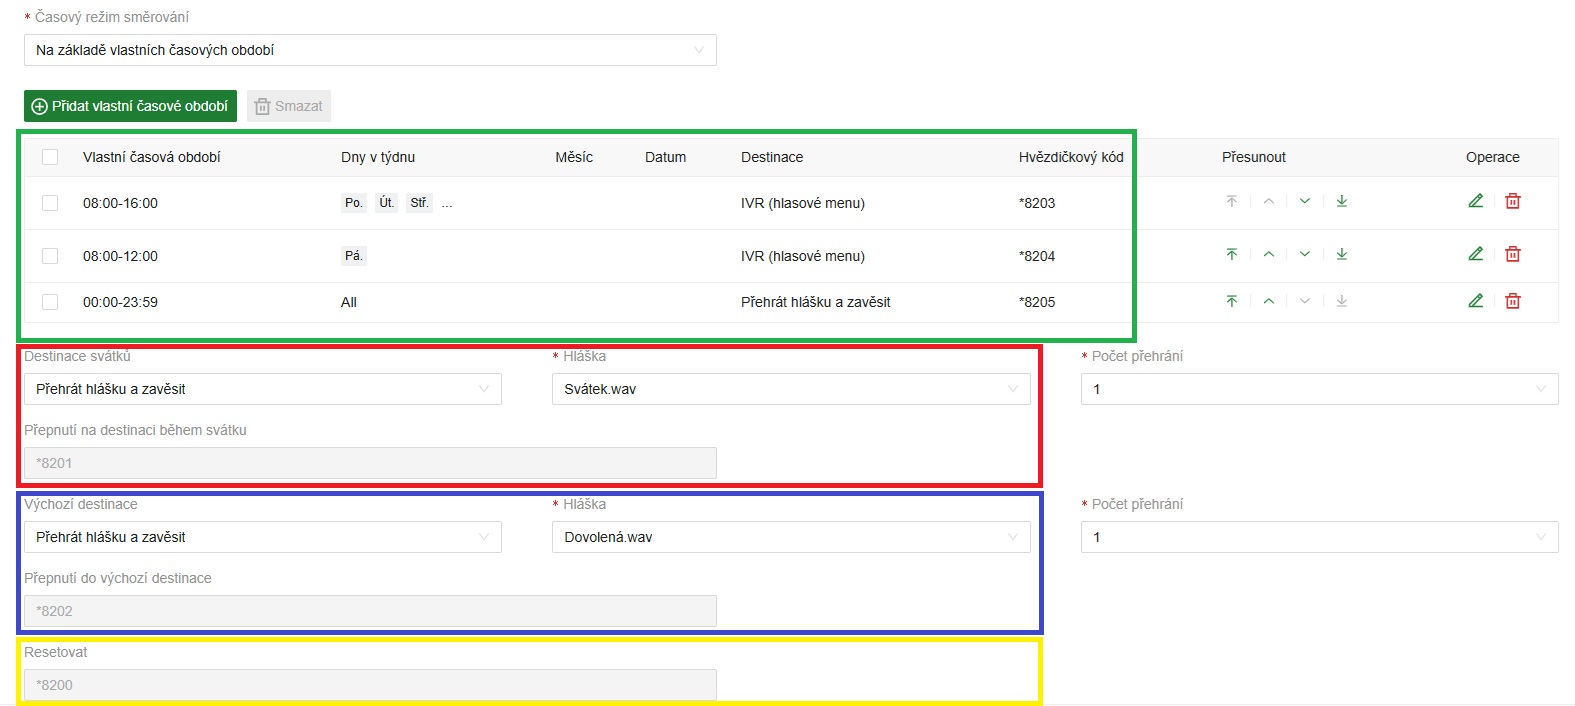Move the 08:00-12:00 row to bottom
The height and width of the screenshot is (706, 1575).
1341,254
